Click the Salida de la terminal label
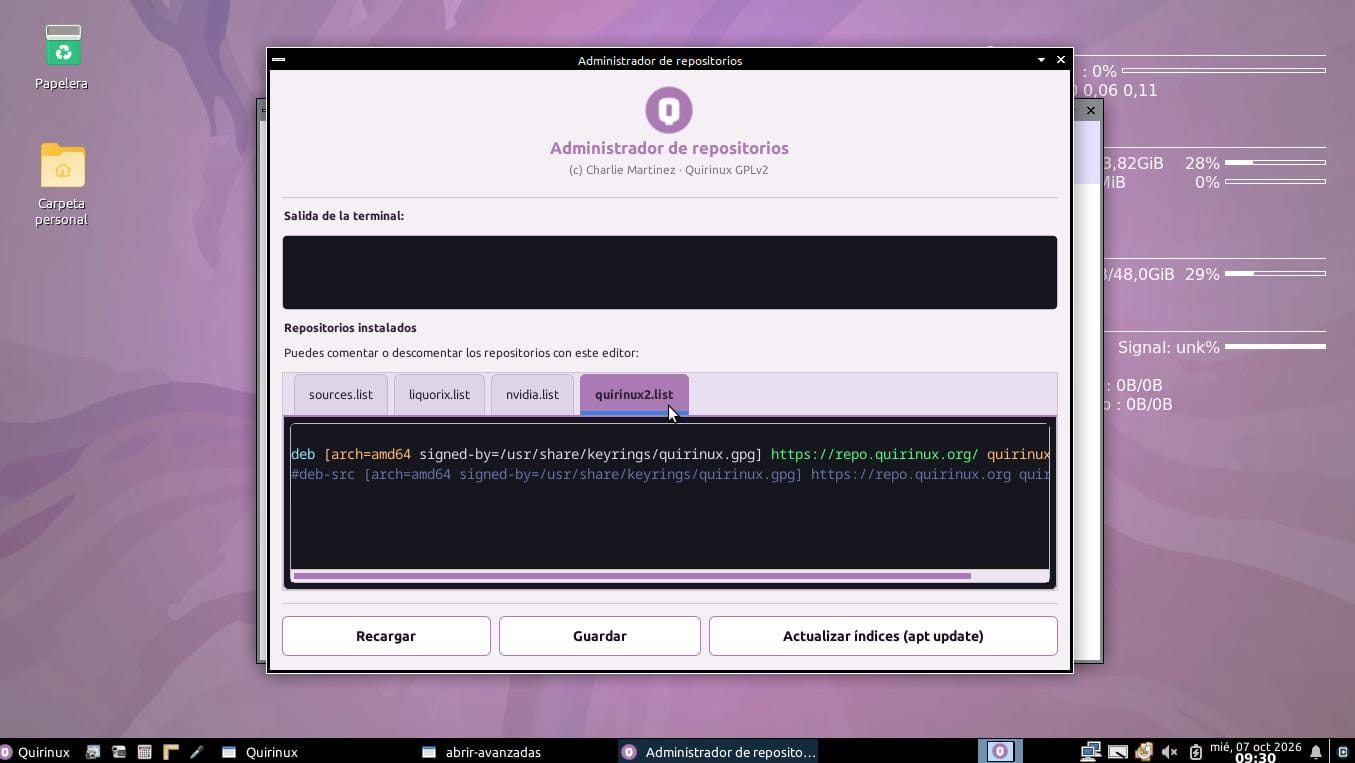Viewport: 1355px width, 763px height. tap(344, 216)
